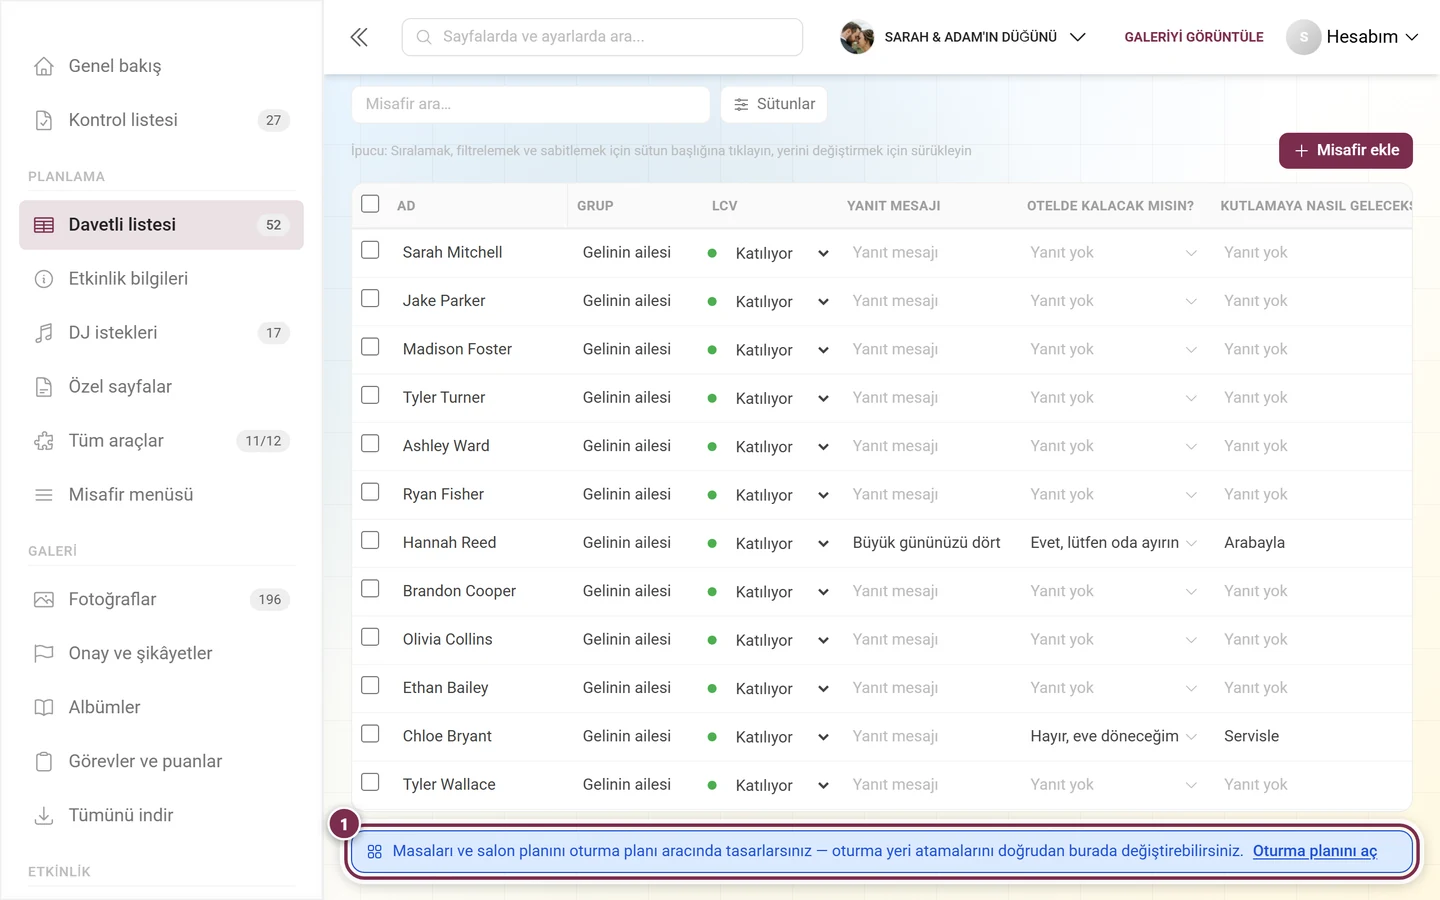The width and height of the screenshot is (1440, 900).
Task: Open the Sütunlar column settings
Action: [774, 104]
